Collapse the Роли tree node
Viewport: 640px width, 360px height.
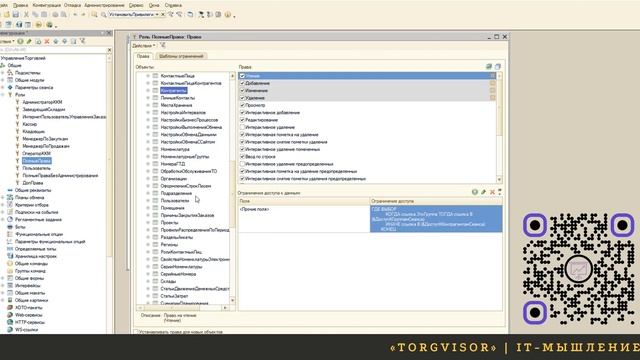pyautogui.click(x=3, y=95)
